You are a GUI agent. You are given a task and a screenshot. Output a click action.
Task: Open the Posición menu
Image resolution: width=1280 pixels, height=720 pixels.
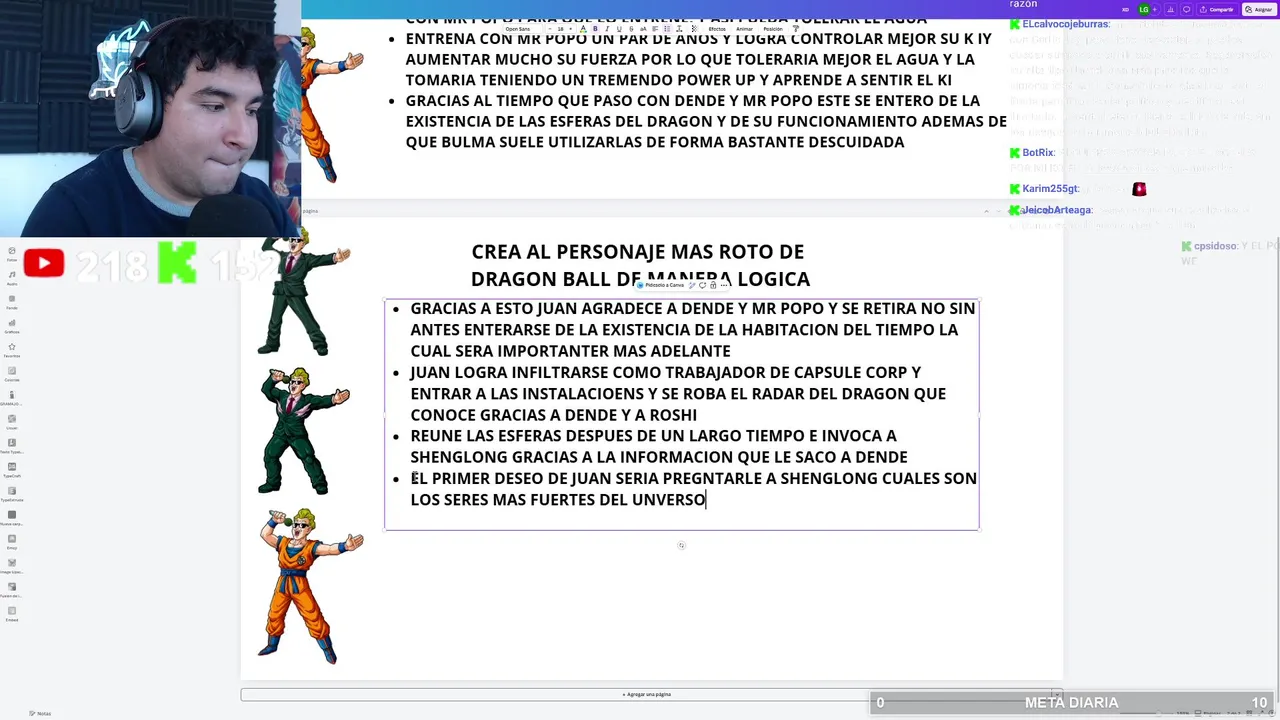pos(773,29)
